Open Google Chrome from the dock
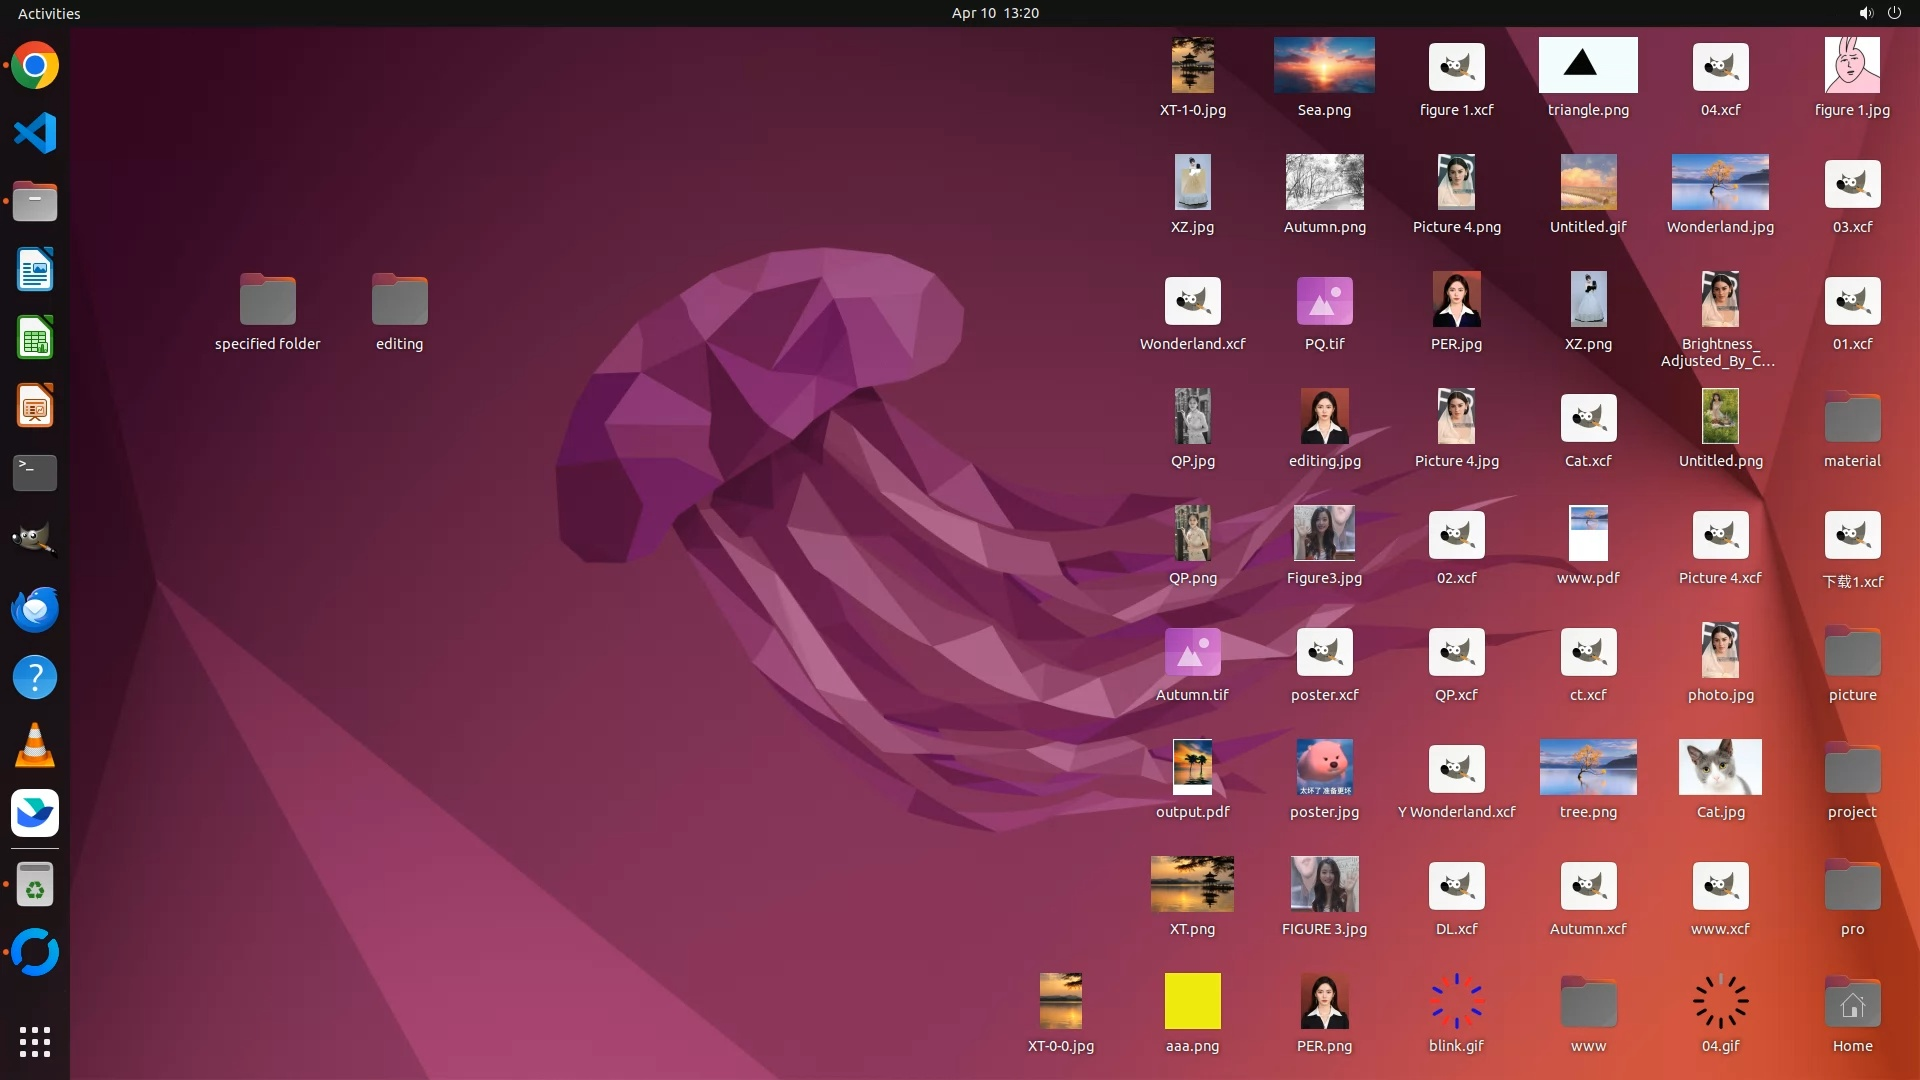1920x1080 pixels. pyautogui.click(x=35, y=66)
